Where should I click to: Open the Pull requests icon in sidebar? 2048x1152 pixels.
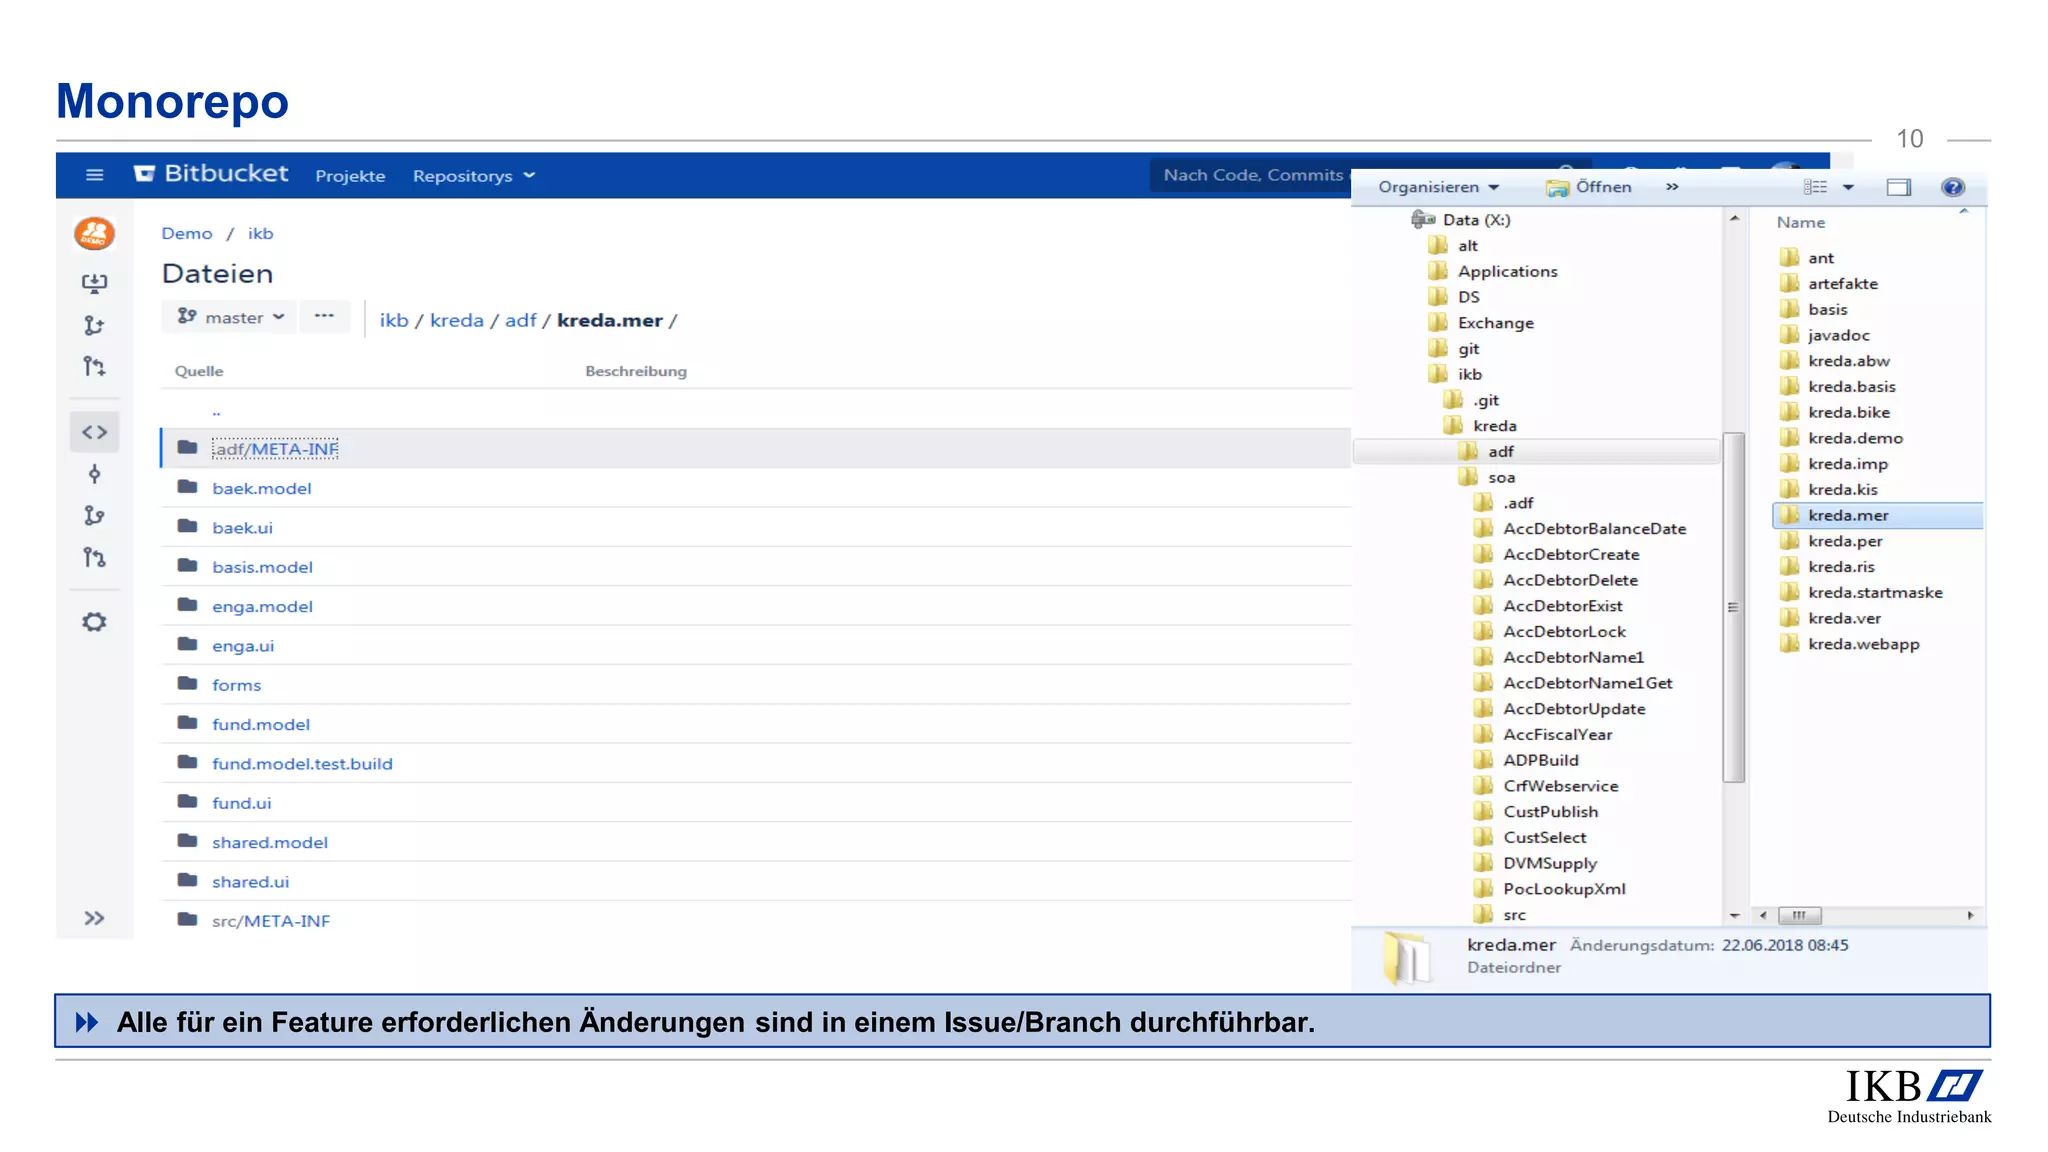[x=94, y=557]
